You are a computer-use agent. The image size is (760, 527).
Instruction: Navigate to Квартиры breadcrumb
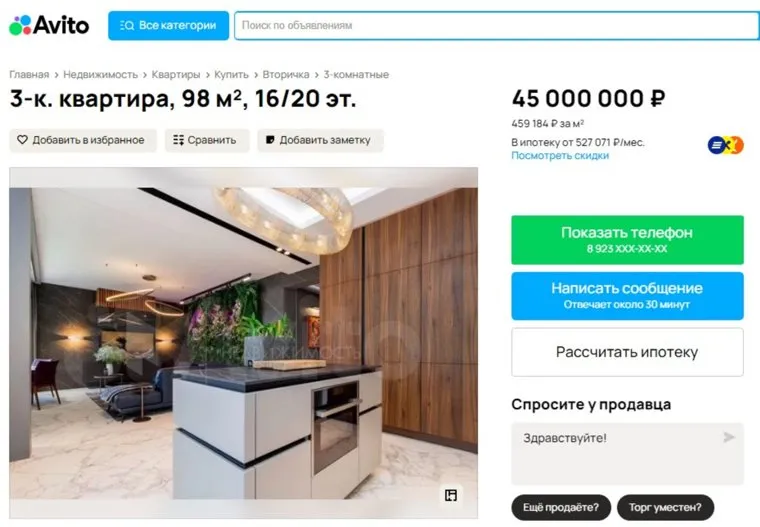click(176, 75)
